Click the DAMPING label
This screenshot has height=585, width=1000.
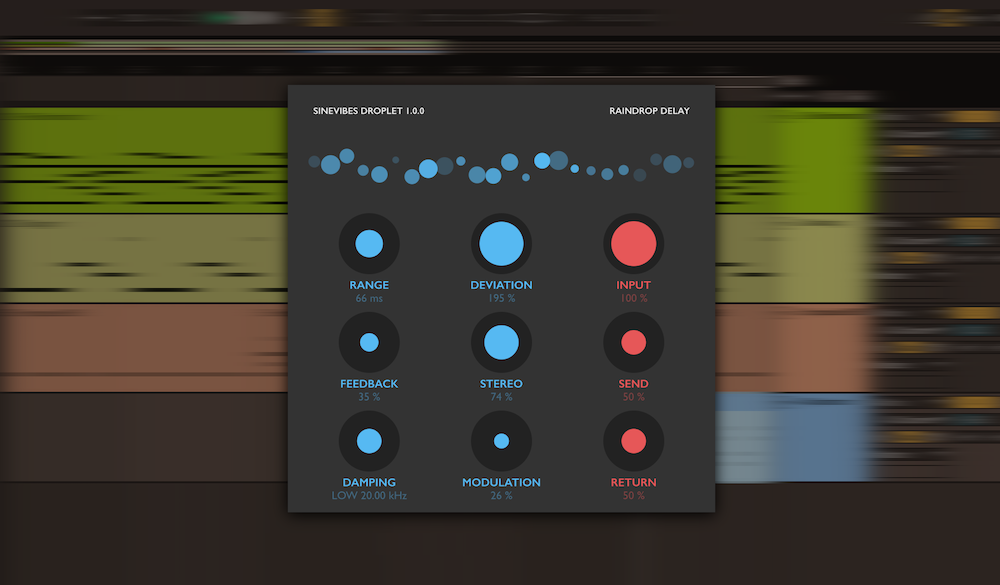[369, 482]
